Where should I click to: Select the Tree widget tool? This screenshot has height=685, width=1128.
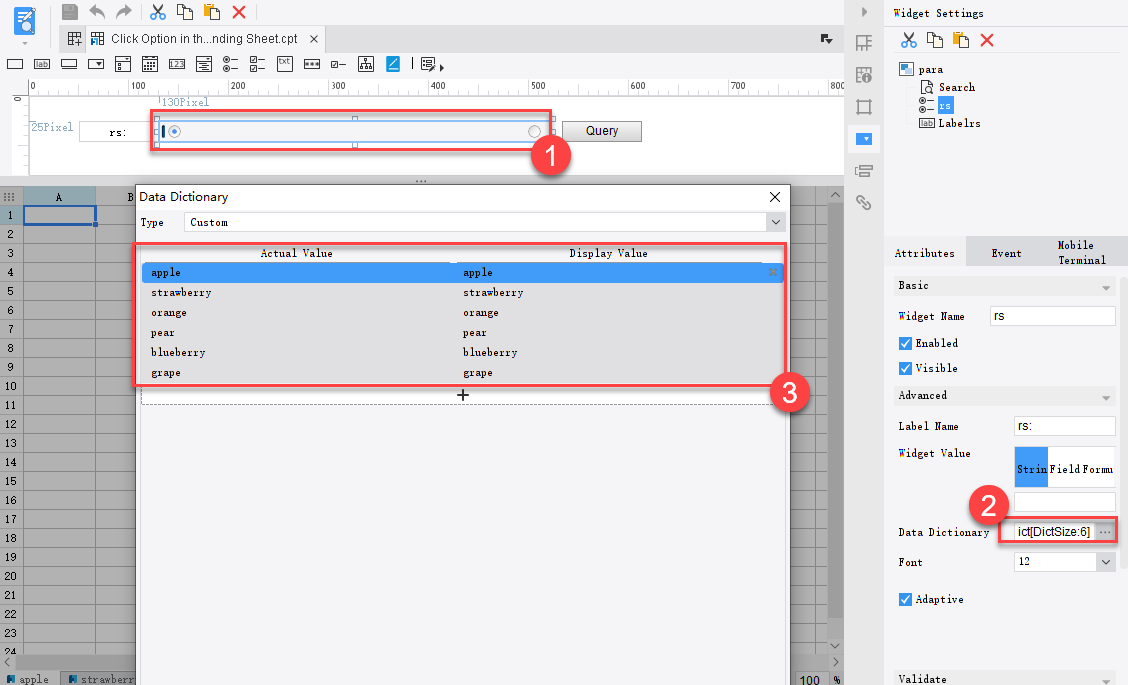pyautogui.click(x=365, y=63)
